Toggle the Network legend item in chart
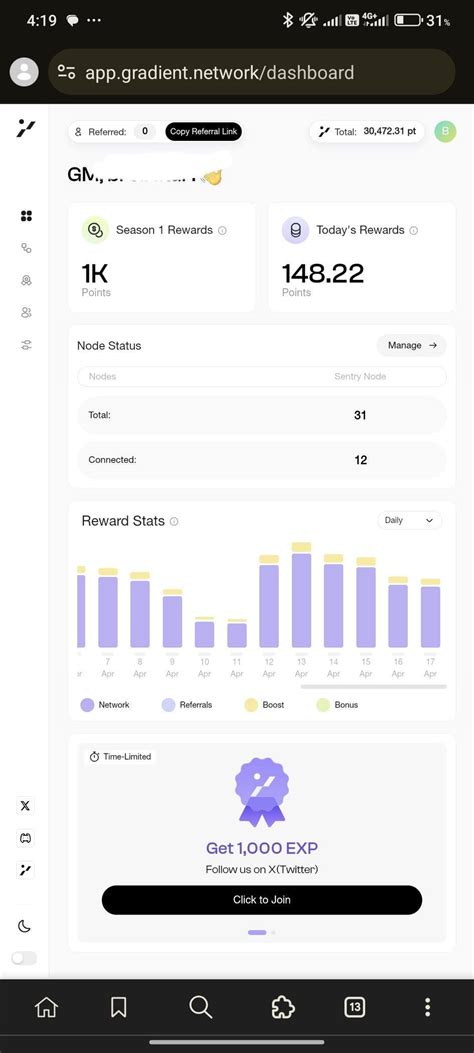This screenshot has height=1053, width=474. pyautogui.click(x=105, y=704)
